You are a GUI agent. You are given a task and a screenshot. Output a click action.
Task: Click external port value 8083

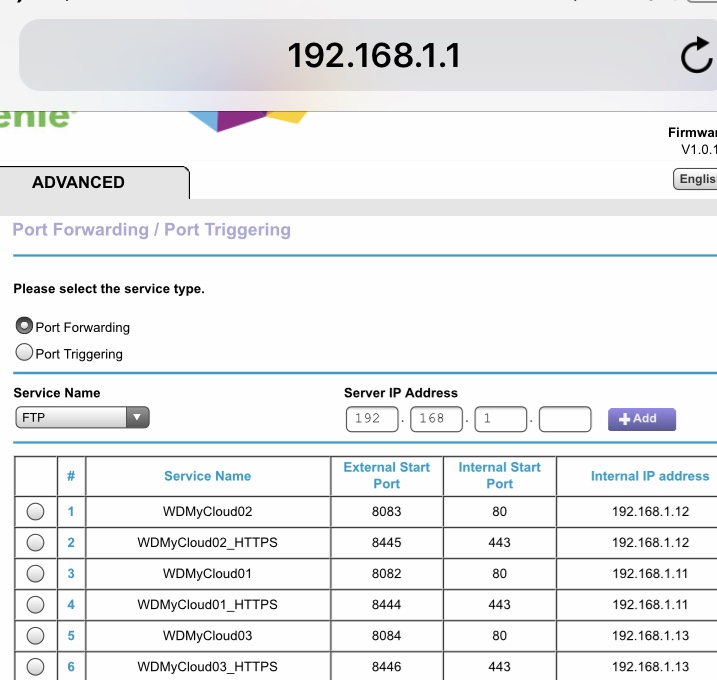[x=386, y=511]
